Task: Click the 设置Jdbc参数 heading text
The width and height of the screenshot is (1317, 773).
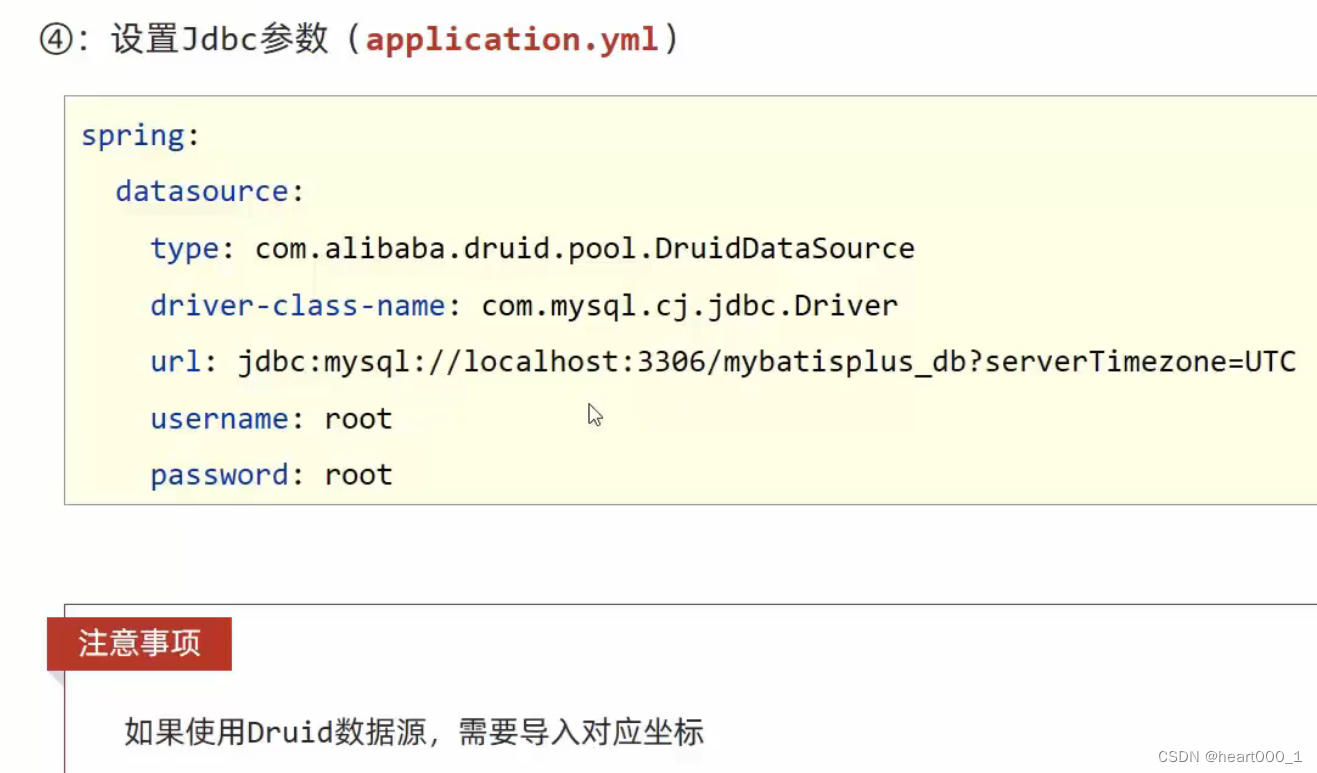Action: pos(219,40)
